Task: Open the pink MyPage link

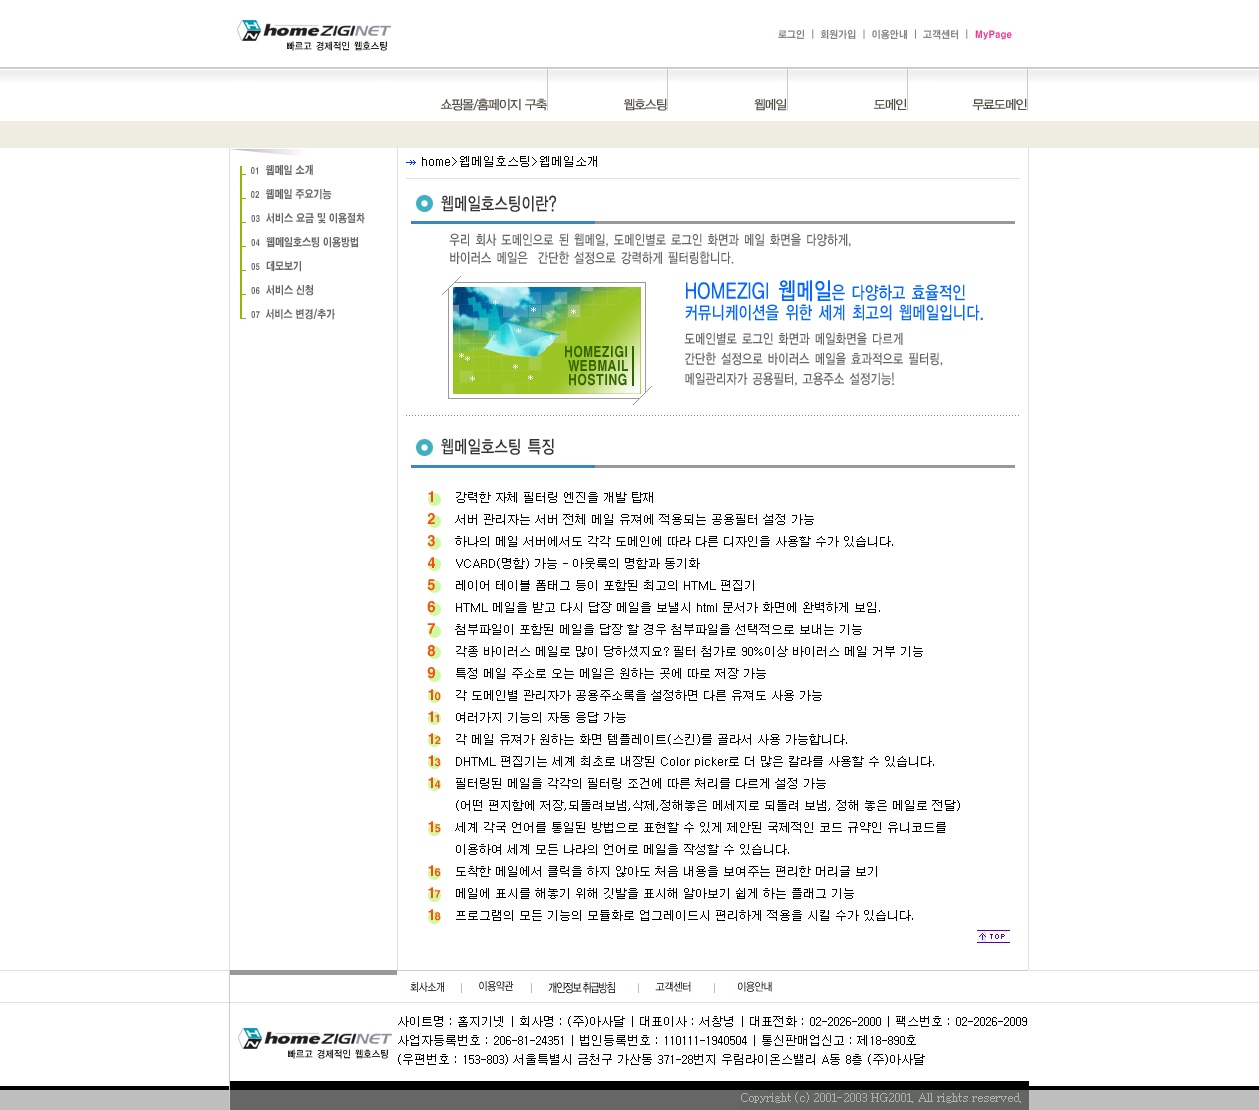Action: point(993,35)
